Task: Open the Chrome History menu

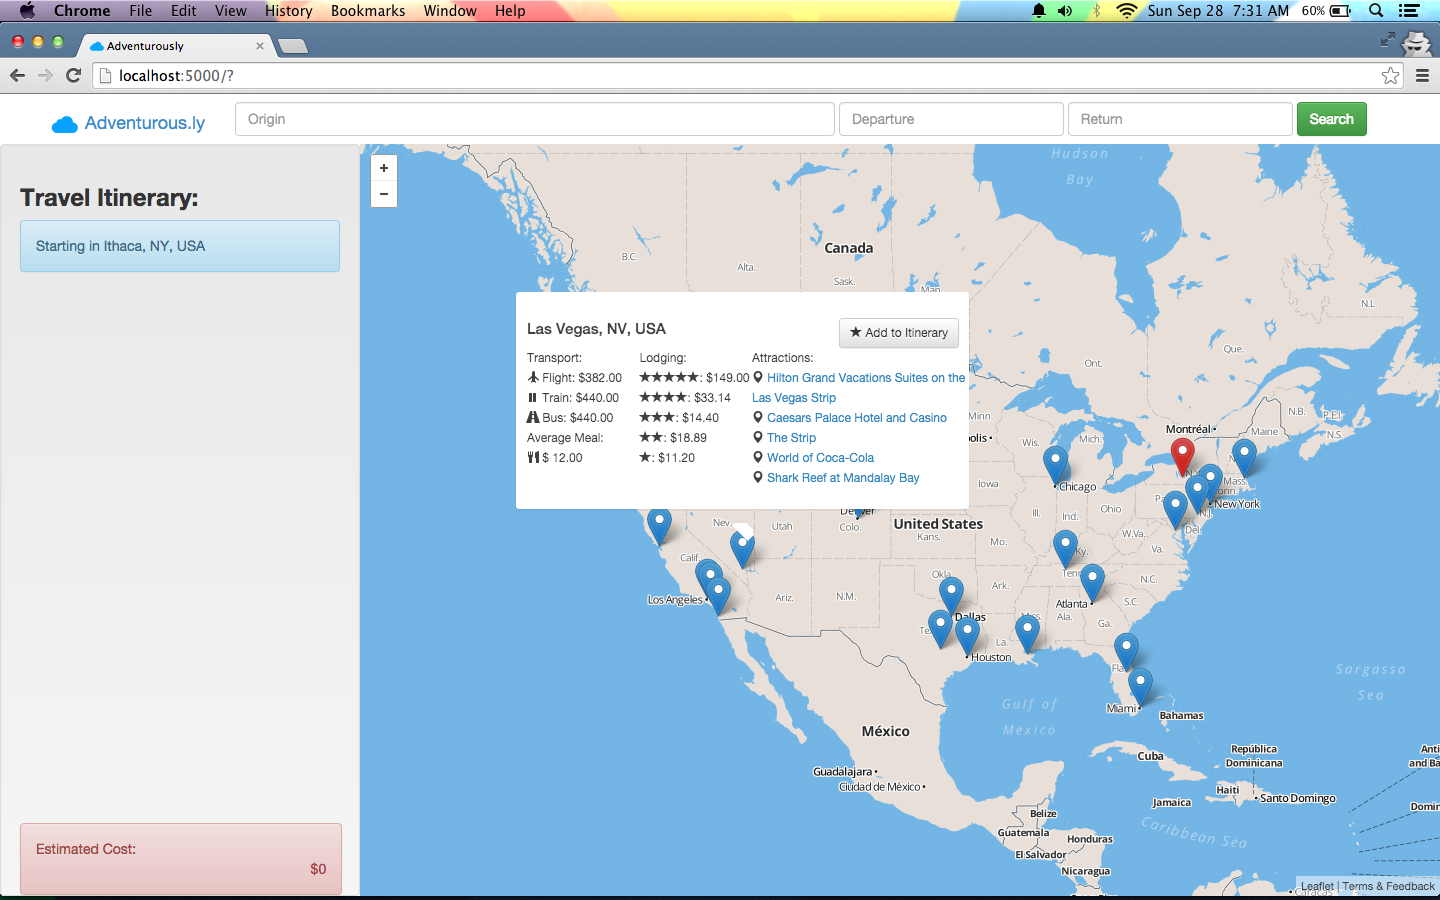Action: point(289,11)
